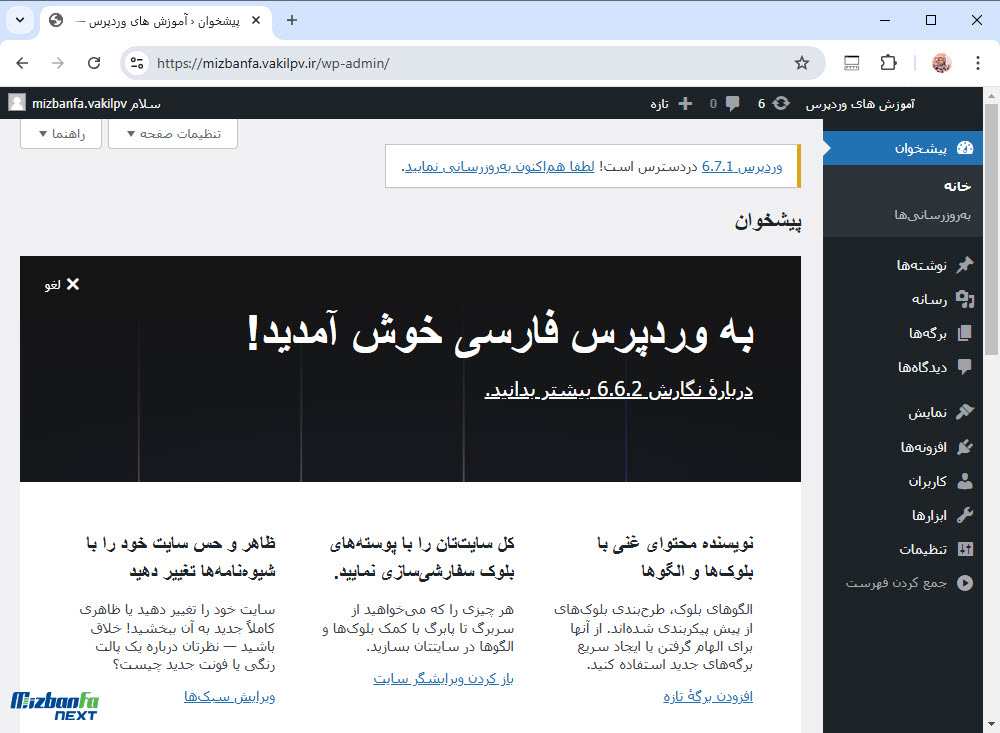Open the Posts (نوشته‌ها) menu
This screenshot has height=733, width=1000.
click(903, 265)
